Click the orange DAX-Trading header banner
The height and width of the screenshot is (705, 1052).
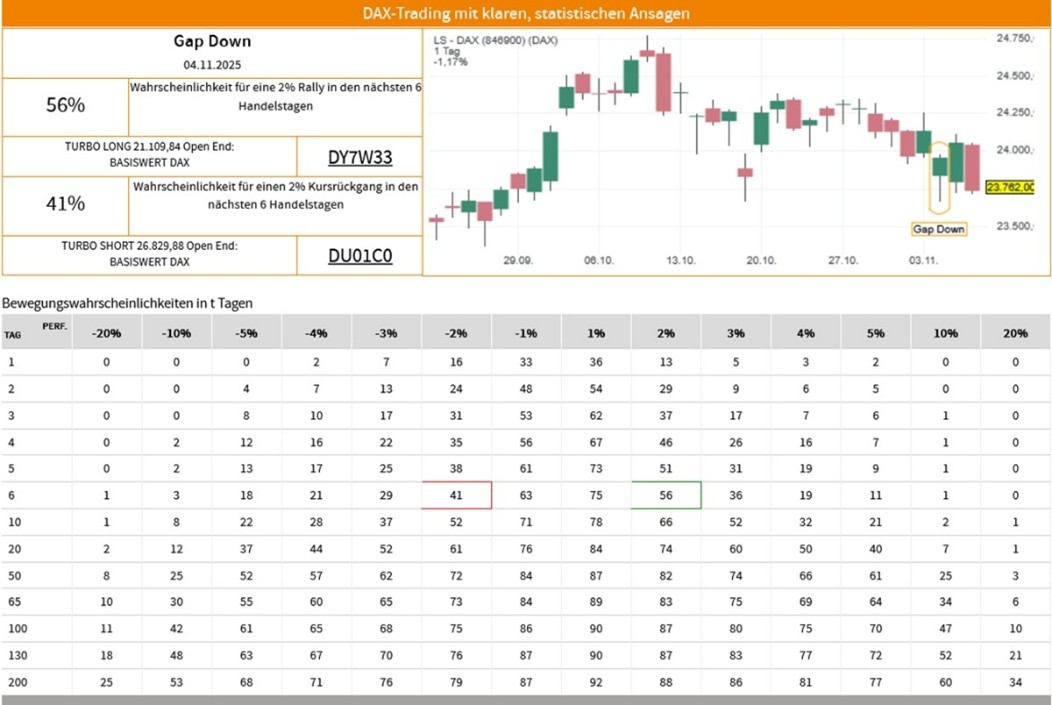click(526, 14)
